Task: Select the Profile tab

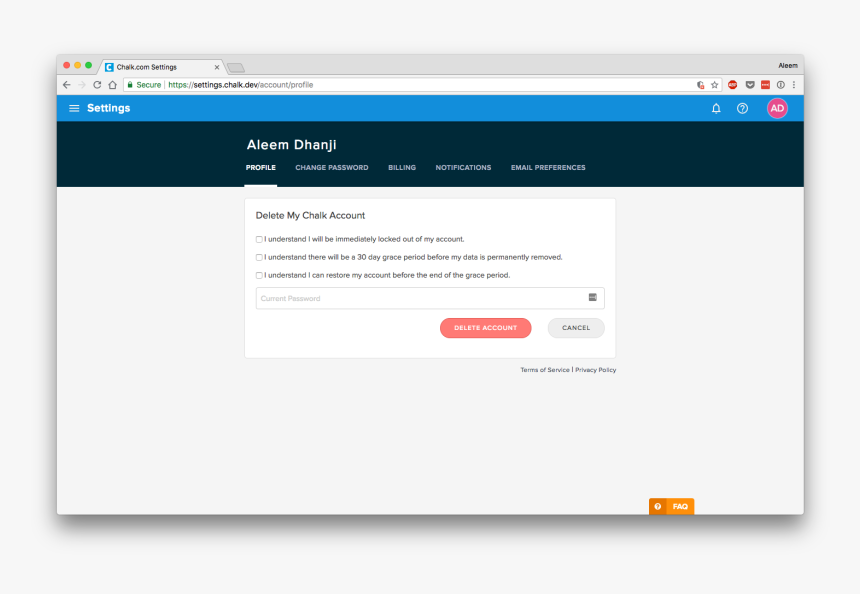Action: pos(261,168)
